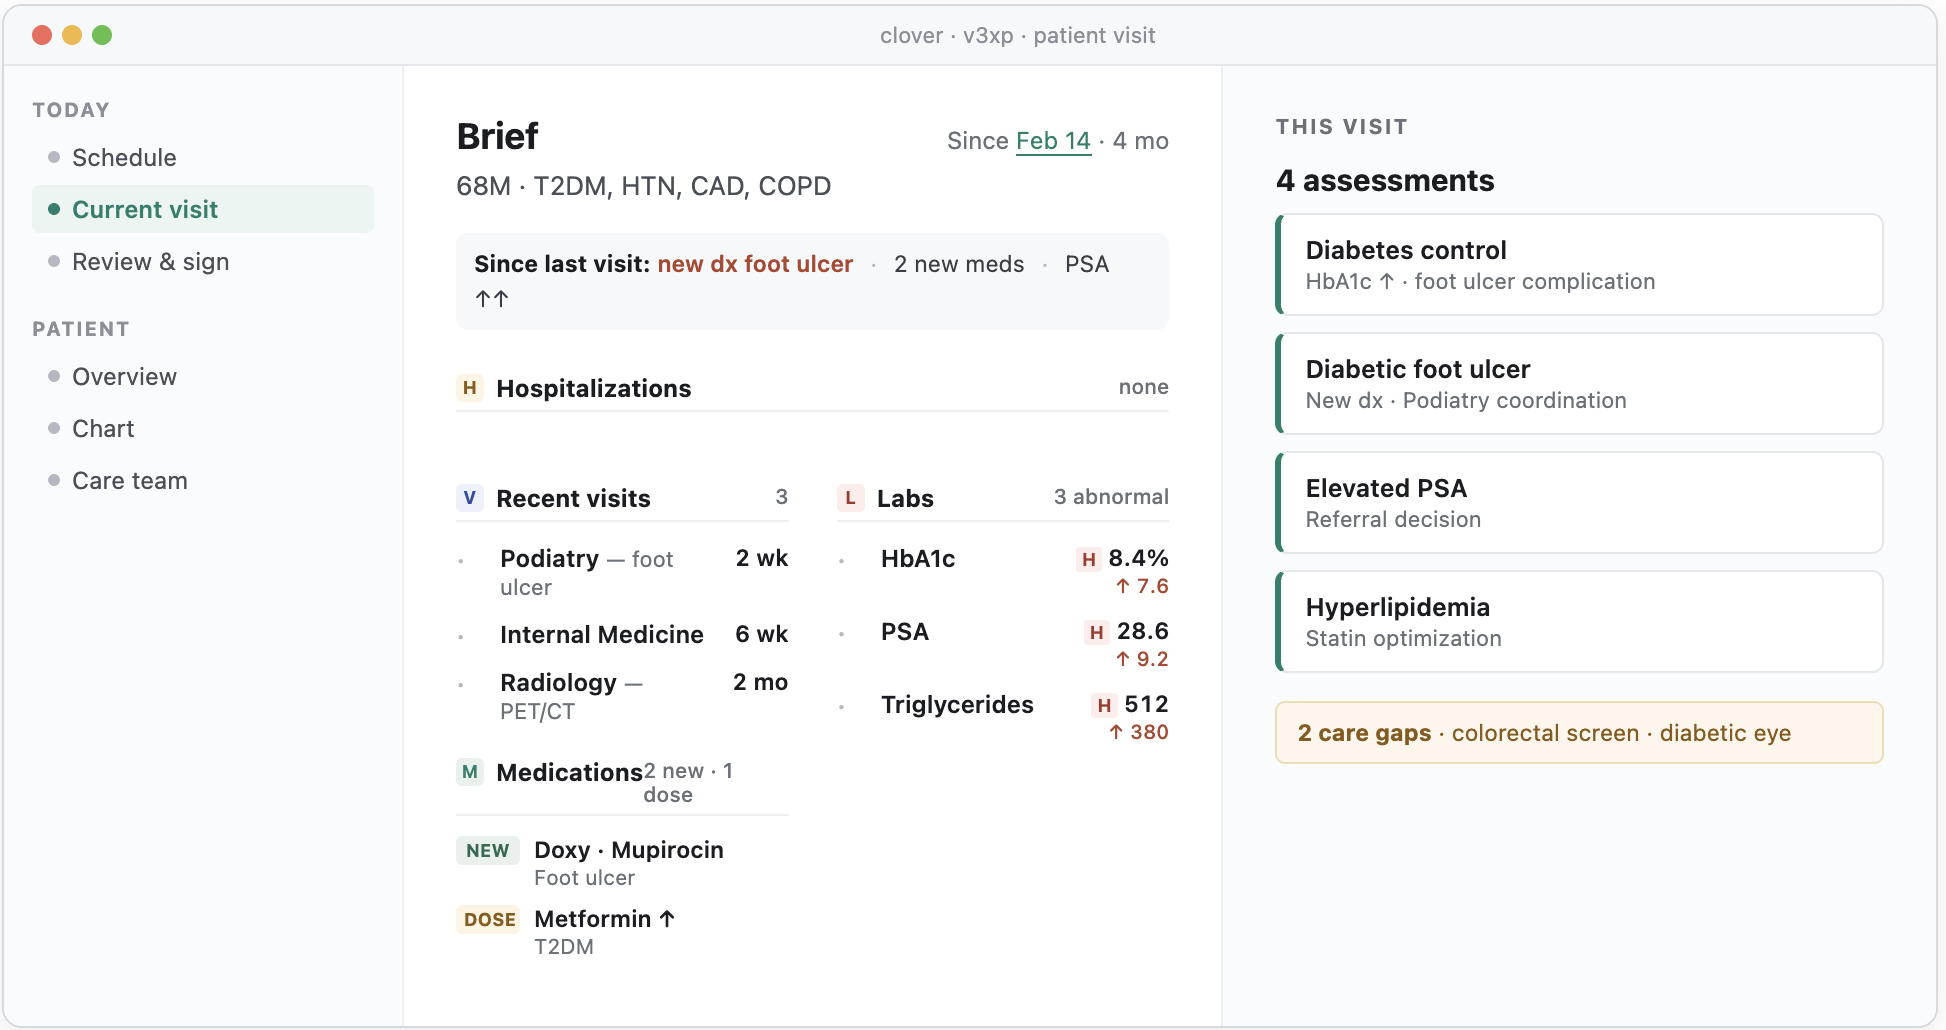
Task: Click the H flag next to PSA 28.6
Action: click(x=1096, y=632)
